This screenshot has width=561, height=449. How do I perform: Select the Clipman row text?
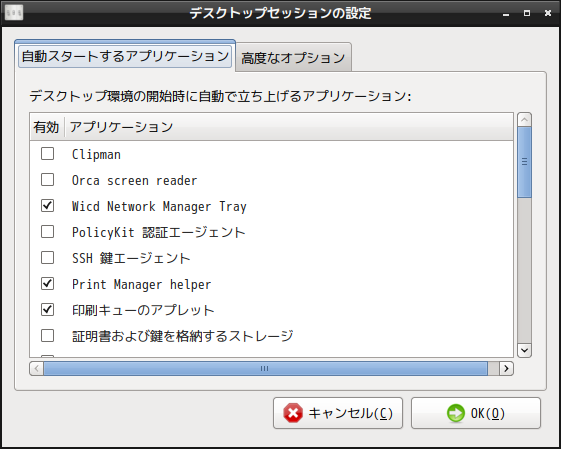(96, 155)
